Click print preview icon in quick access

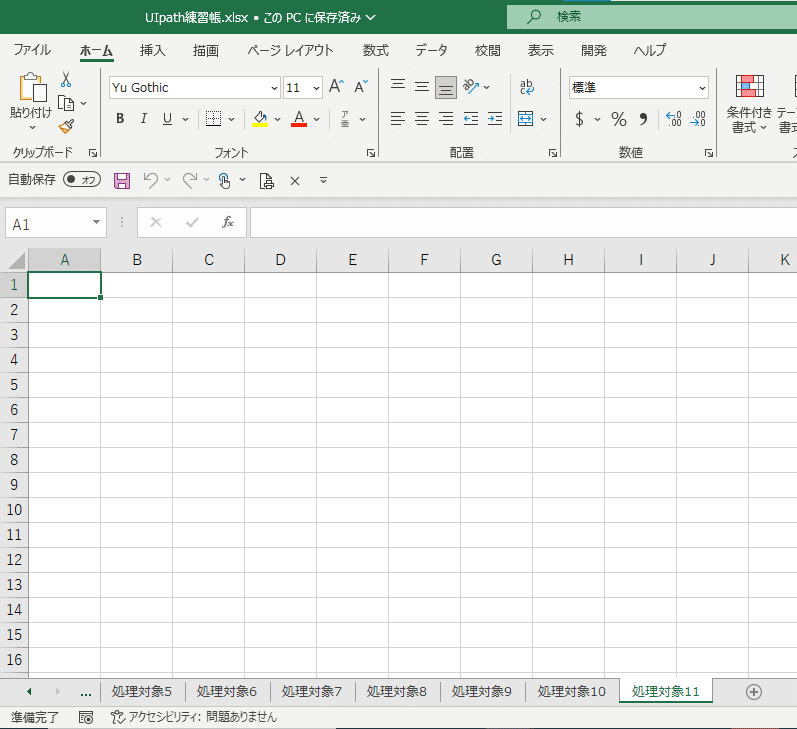(266, 180)
